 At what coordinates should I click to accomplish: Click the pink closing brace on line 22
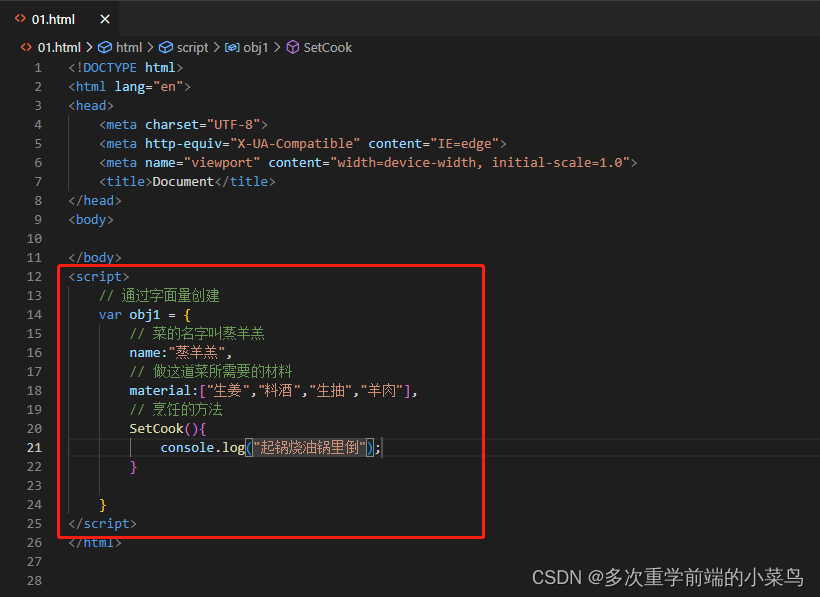(x=133, y=467)
